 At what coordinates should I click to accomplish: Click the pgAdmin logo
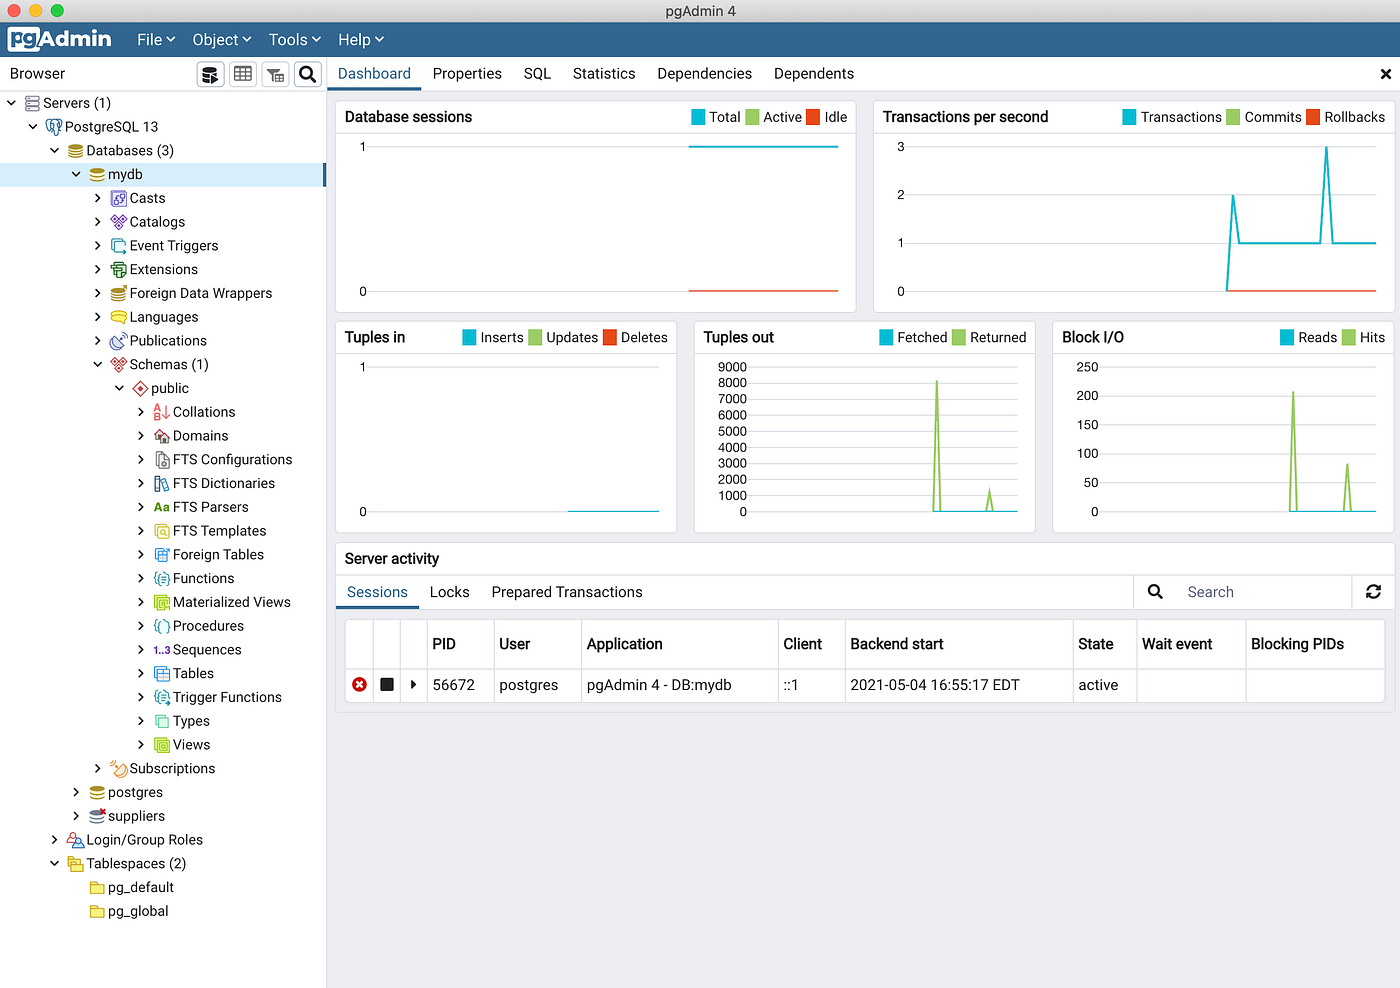[x=60, y=39]
